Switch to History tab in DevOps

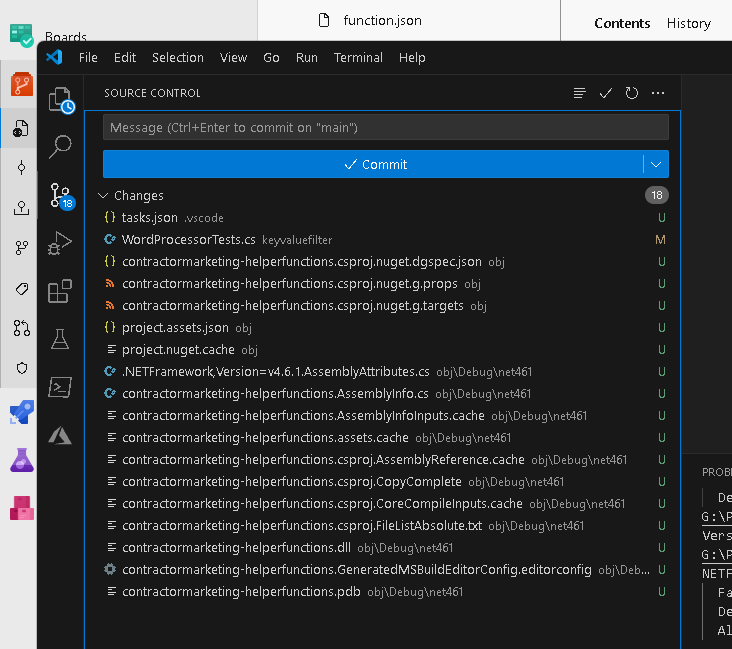(x=689, y=23)
